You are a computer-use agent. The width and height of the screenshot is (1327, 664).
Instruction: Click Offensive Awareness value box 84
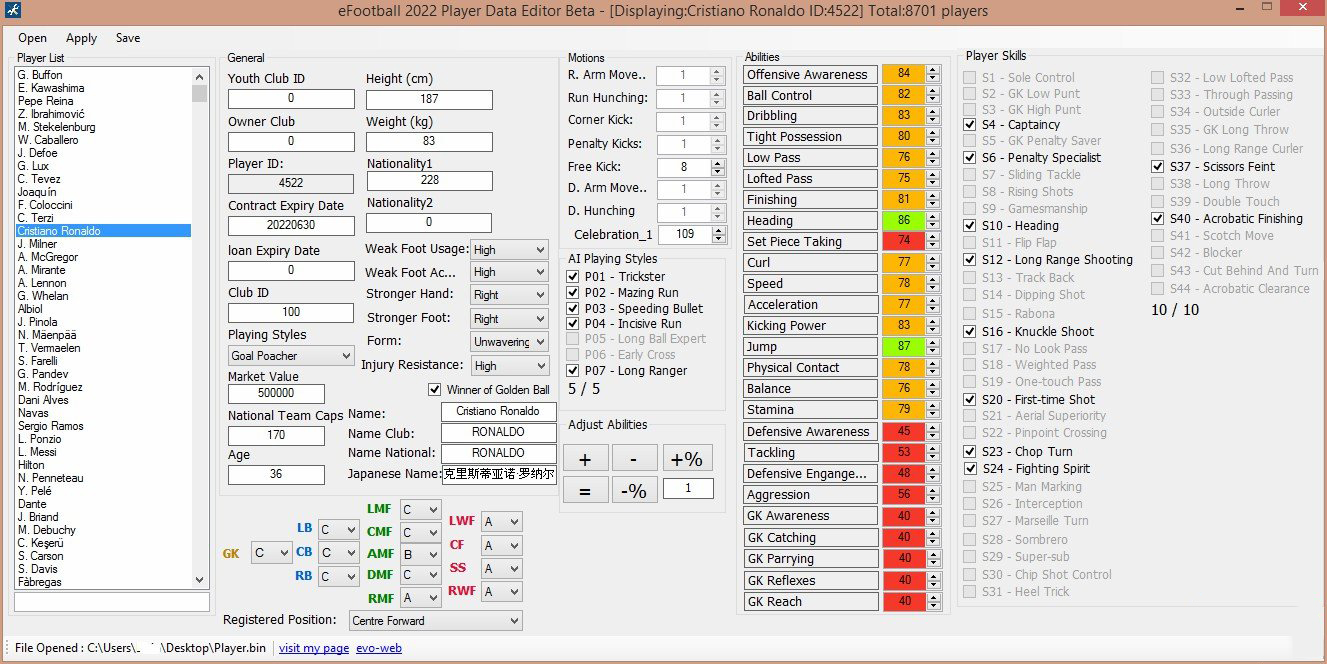tap(904, 74)
